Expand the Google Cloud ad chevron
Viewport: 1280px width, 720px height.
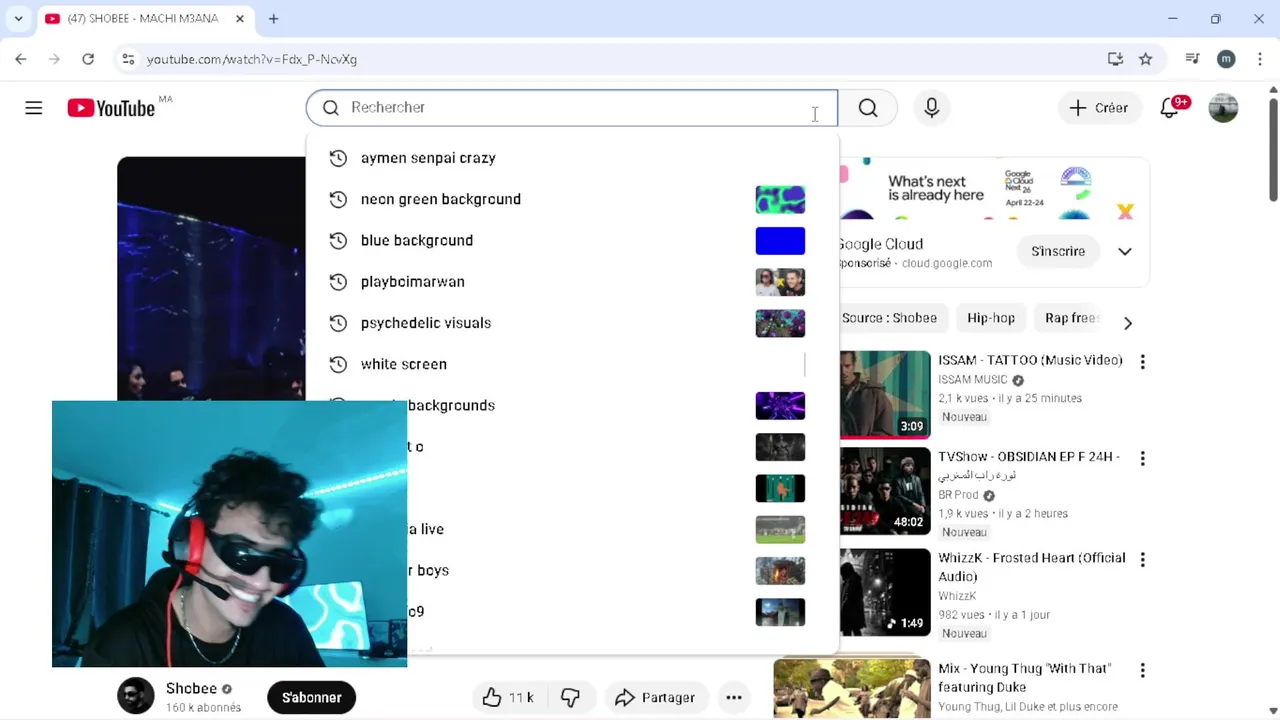click(1125, 251)
